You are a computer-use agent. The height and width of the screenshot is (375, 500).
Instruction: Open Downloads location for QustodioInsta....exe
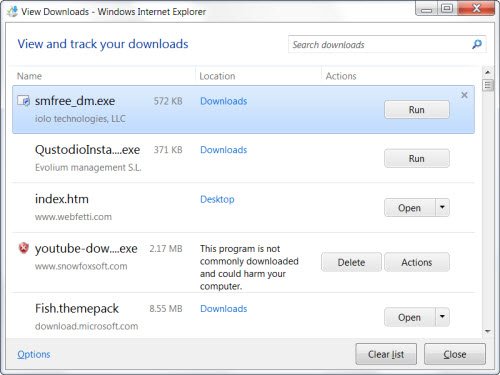(x=224, y=150)
